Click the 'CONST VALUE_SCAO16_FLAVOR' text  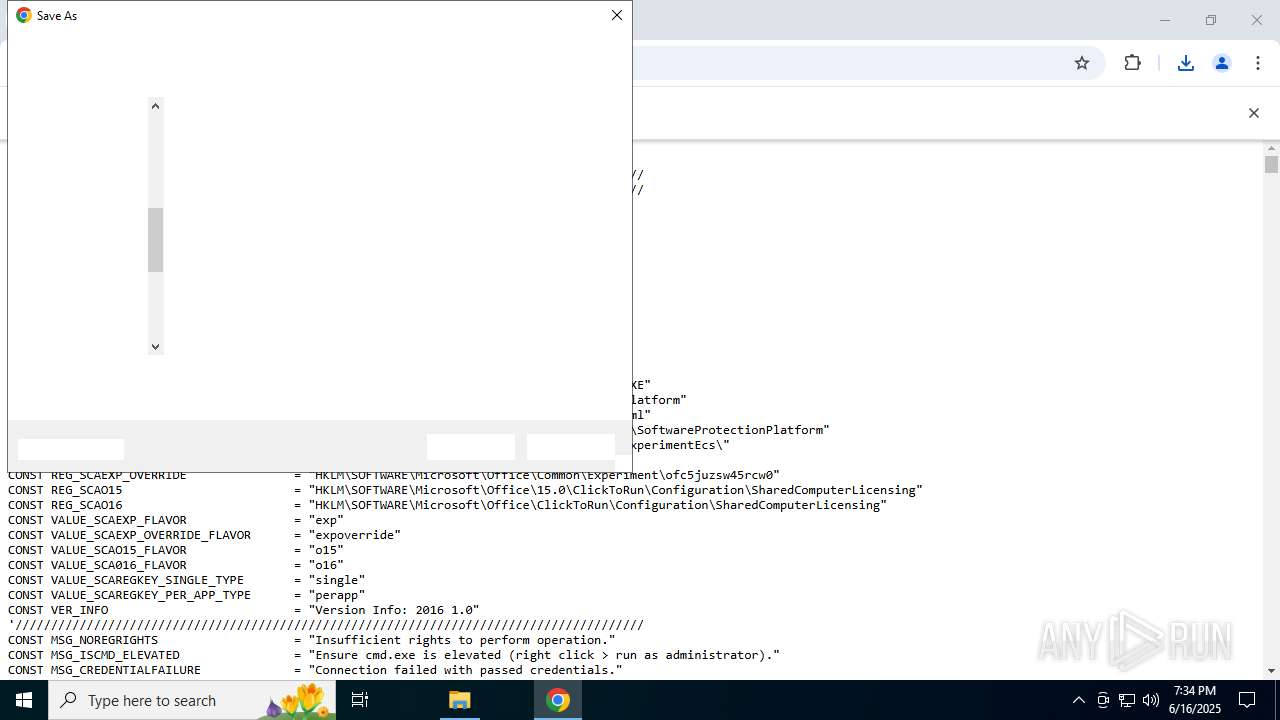point(97,565)
